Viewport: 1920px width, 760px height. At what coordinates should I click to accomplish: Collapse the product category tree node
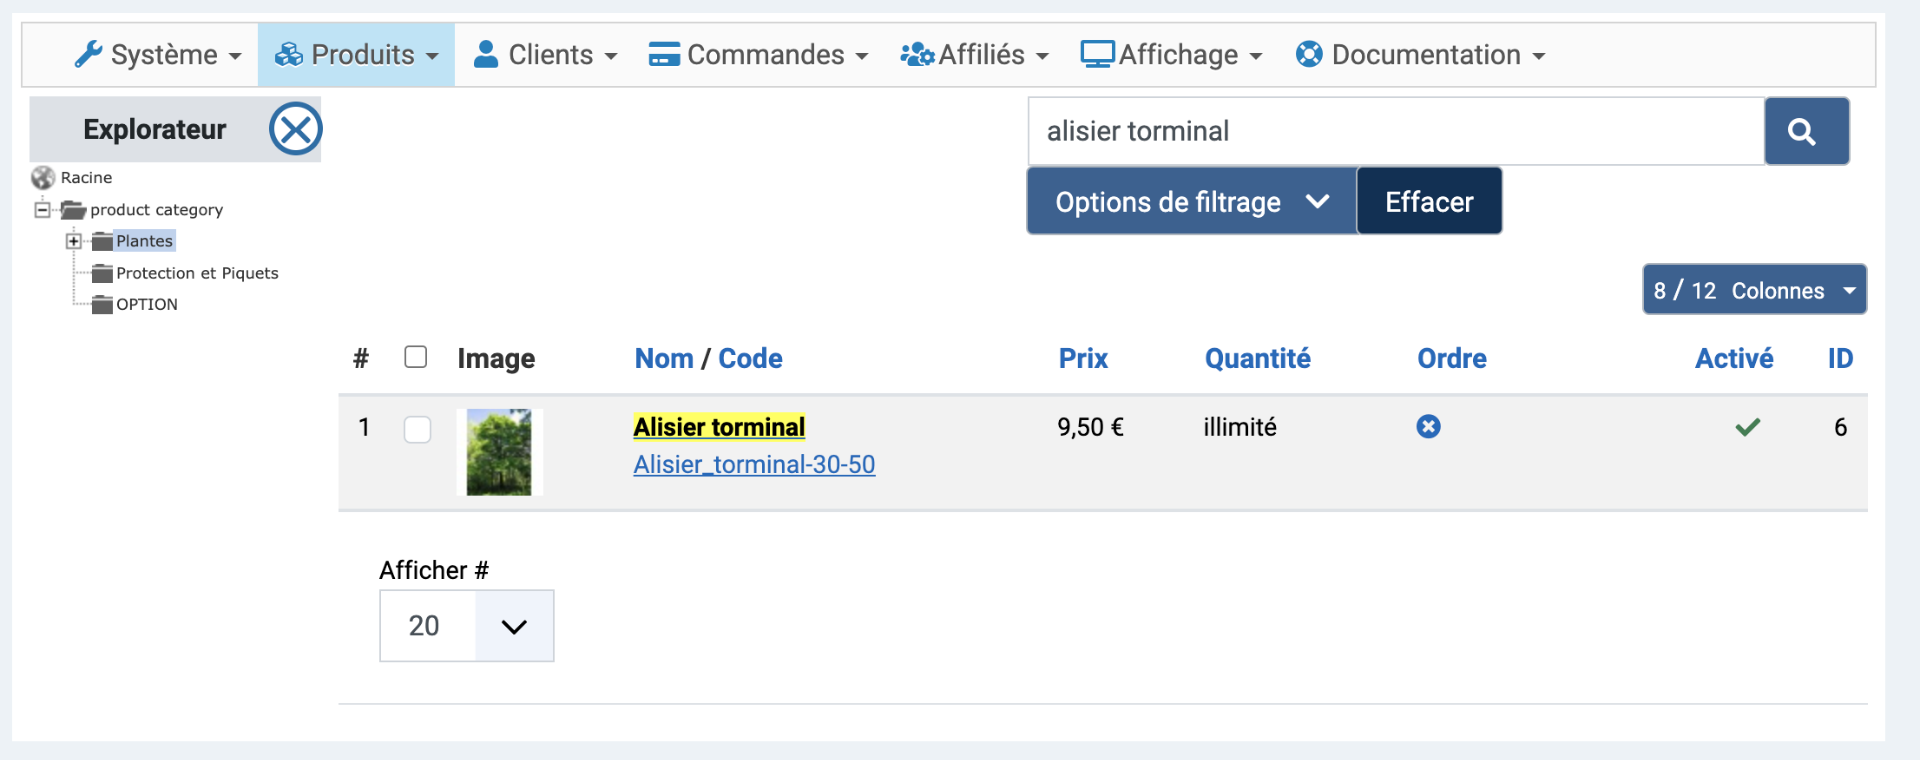(42, 210)
